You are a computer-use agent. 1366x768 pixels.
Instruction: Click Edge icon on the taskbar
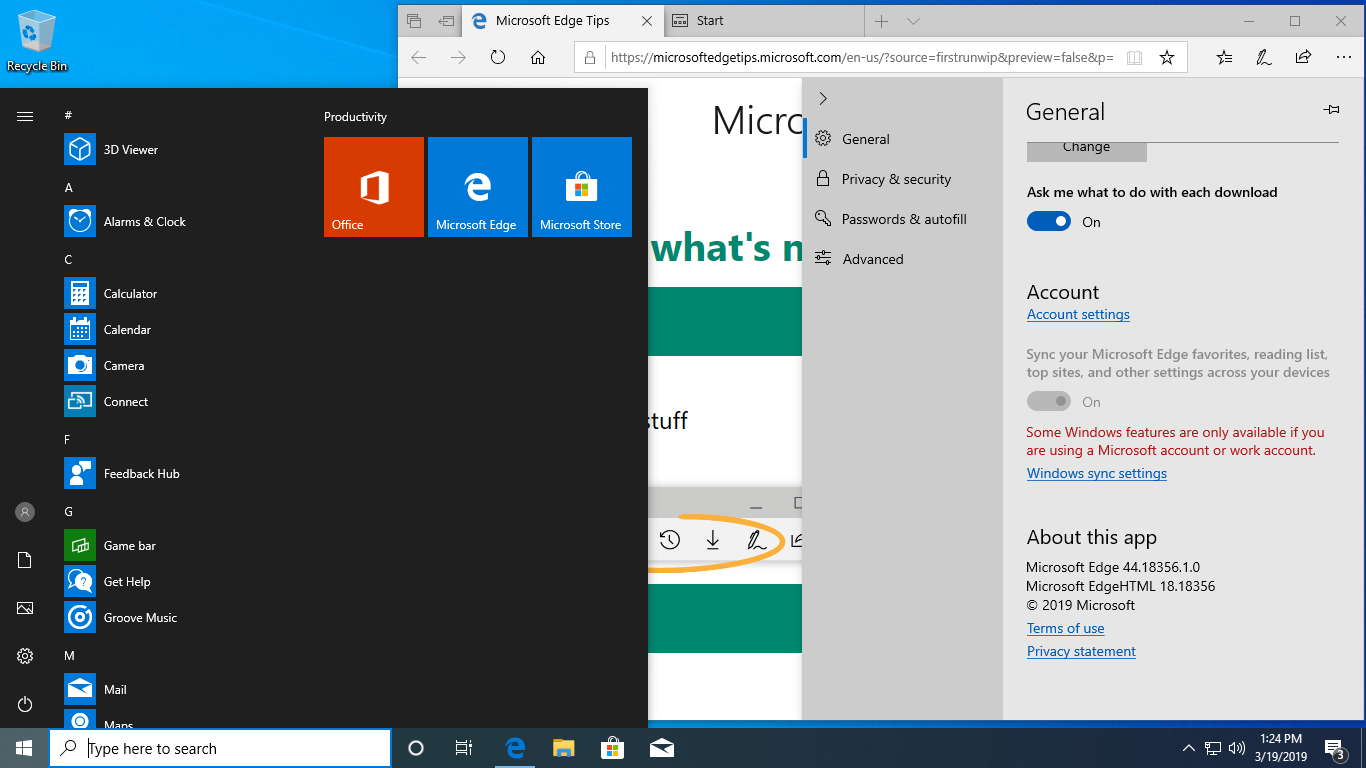[515, 748]
